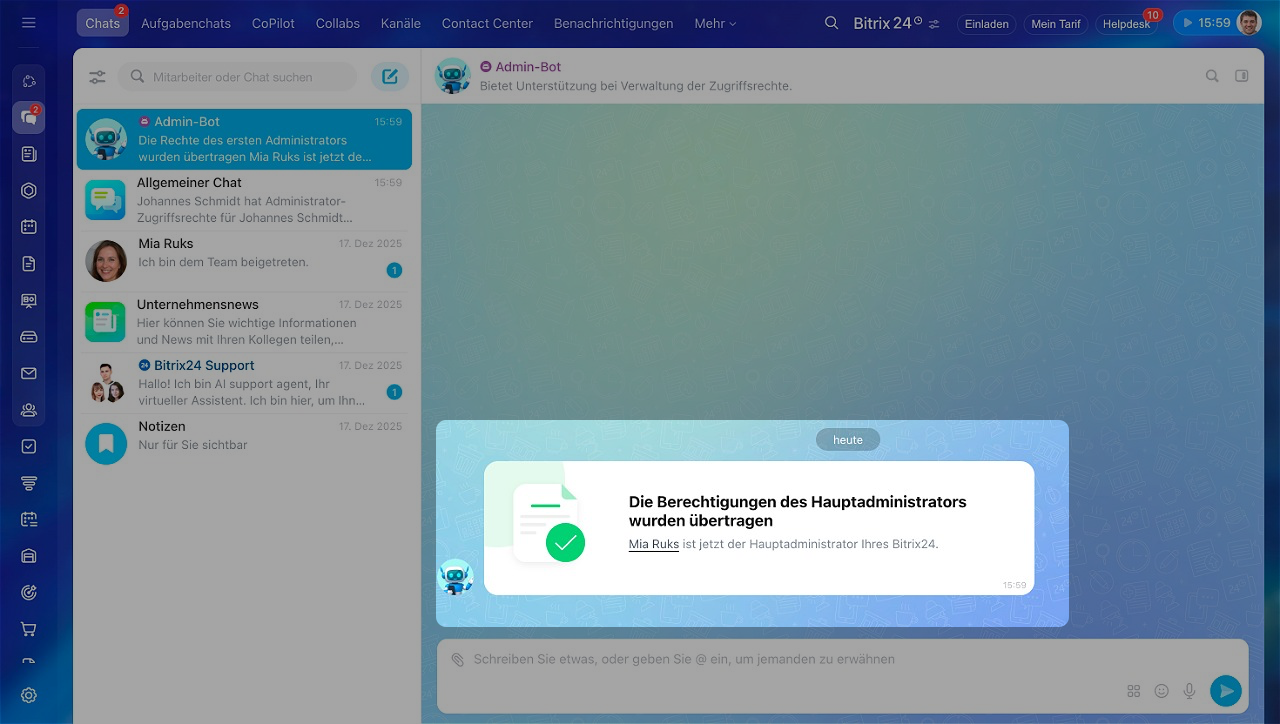The image size is (1280, 724).
Task: Open the Contact Center tab
Action: [x=487, y=23]
